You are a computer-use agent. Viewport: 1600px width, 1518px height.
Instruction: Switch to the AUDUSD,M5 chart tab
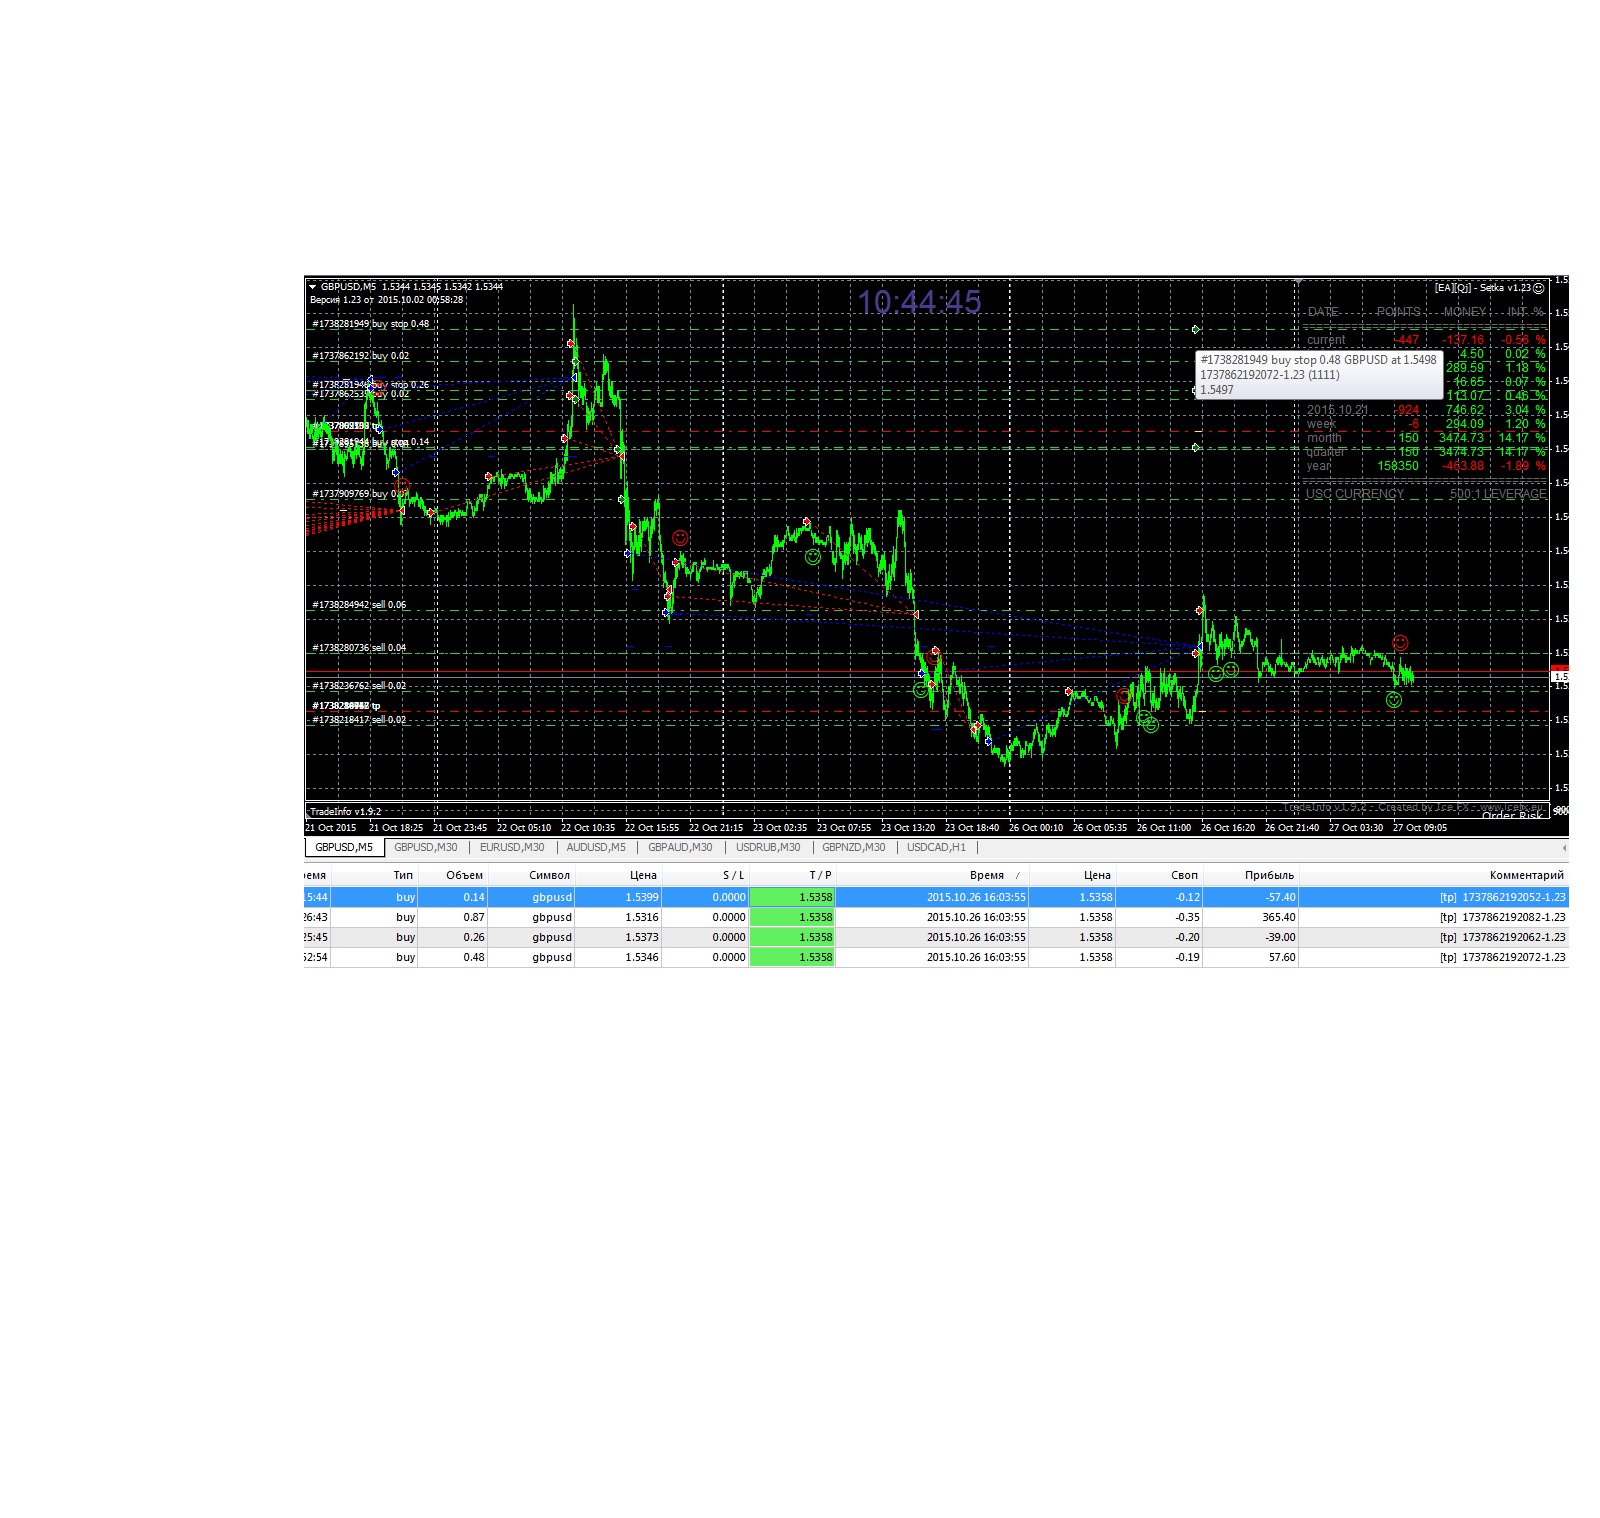tap(596, 847)
